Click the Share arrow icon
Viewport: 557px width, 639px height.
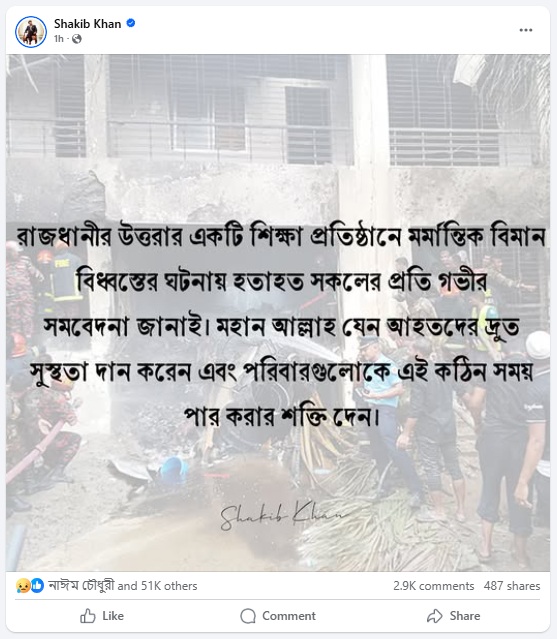434,616
